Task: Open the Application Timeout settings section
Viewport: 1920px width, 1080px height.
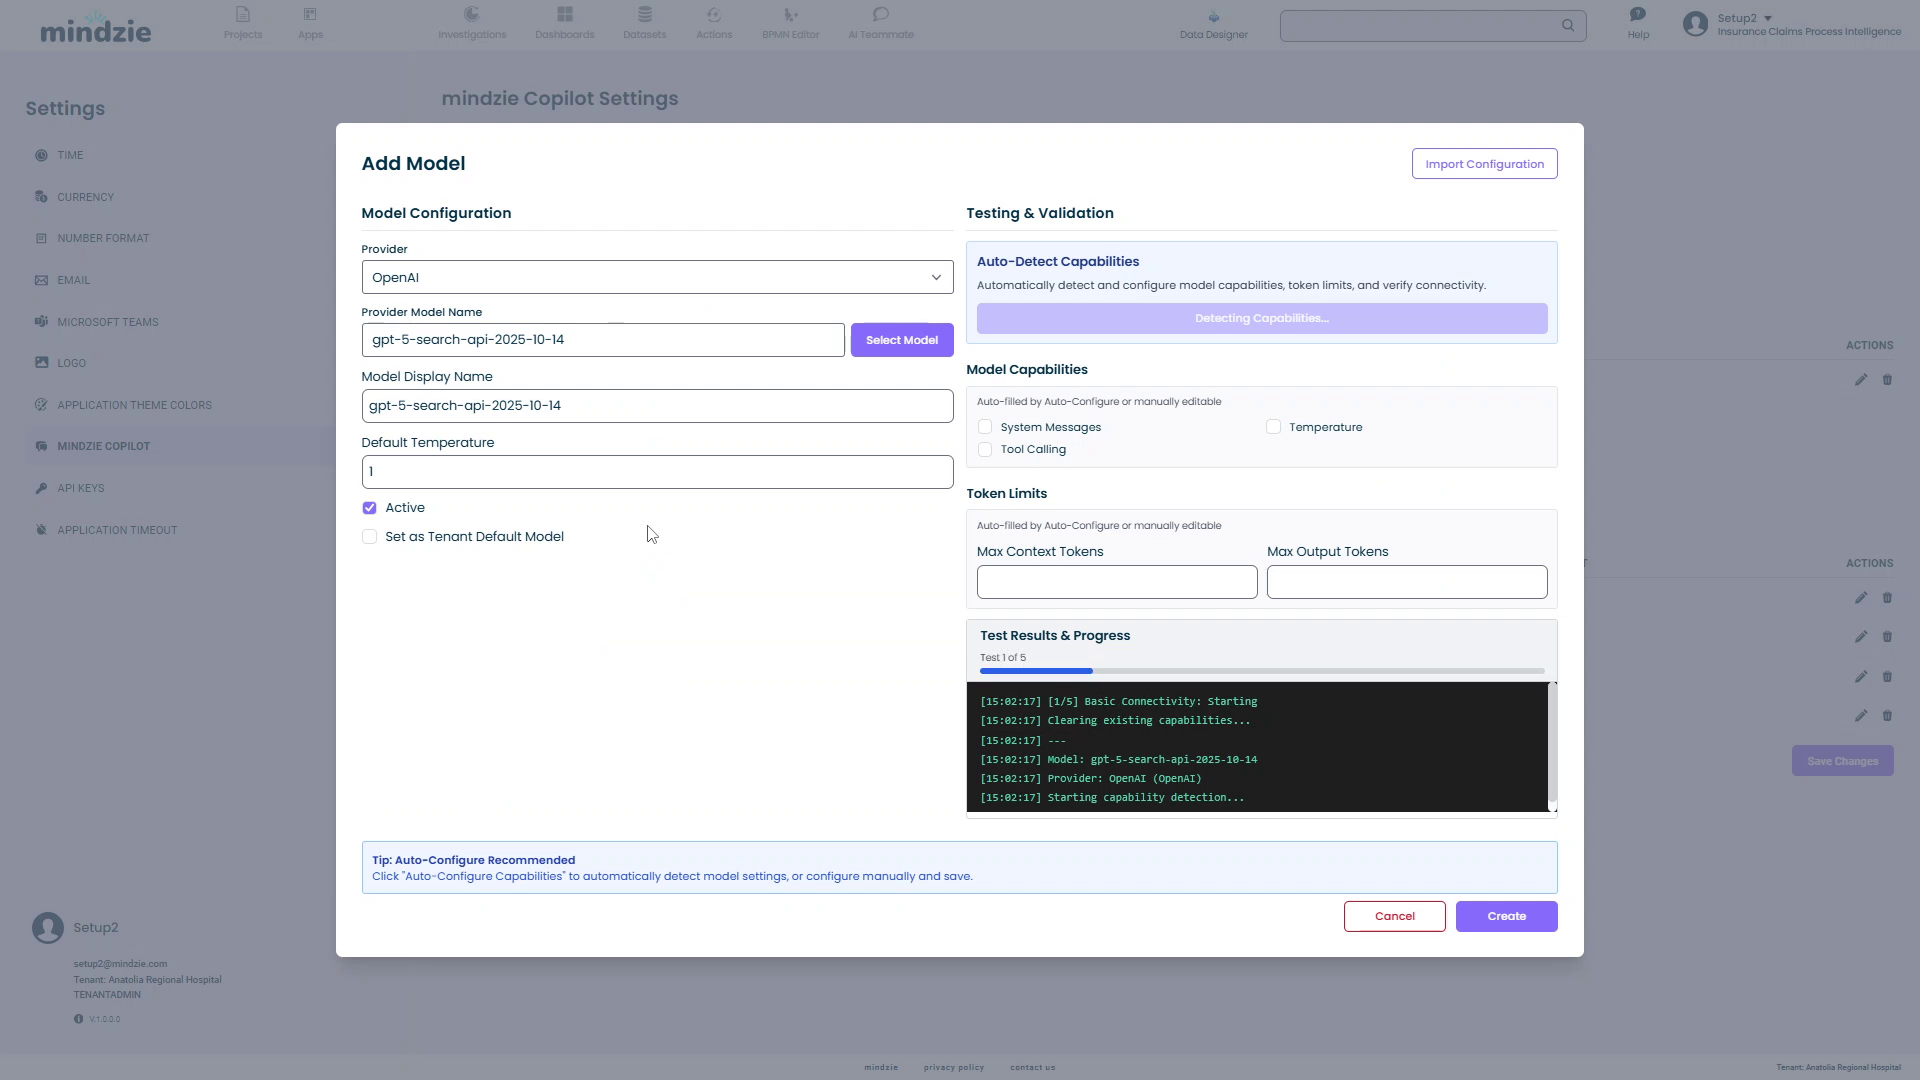Action: coord(117,531)
